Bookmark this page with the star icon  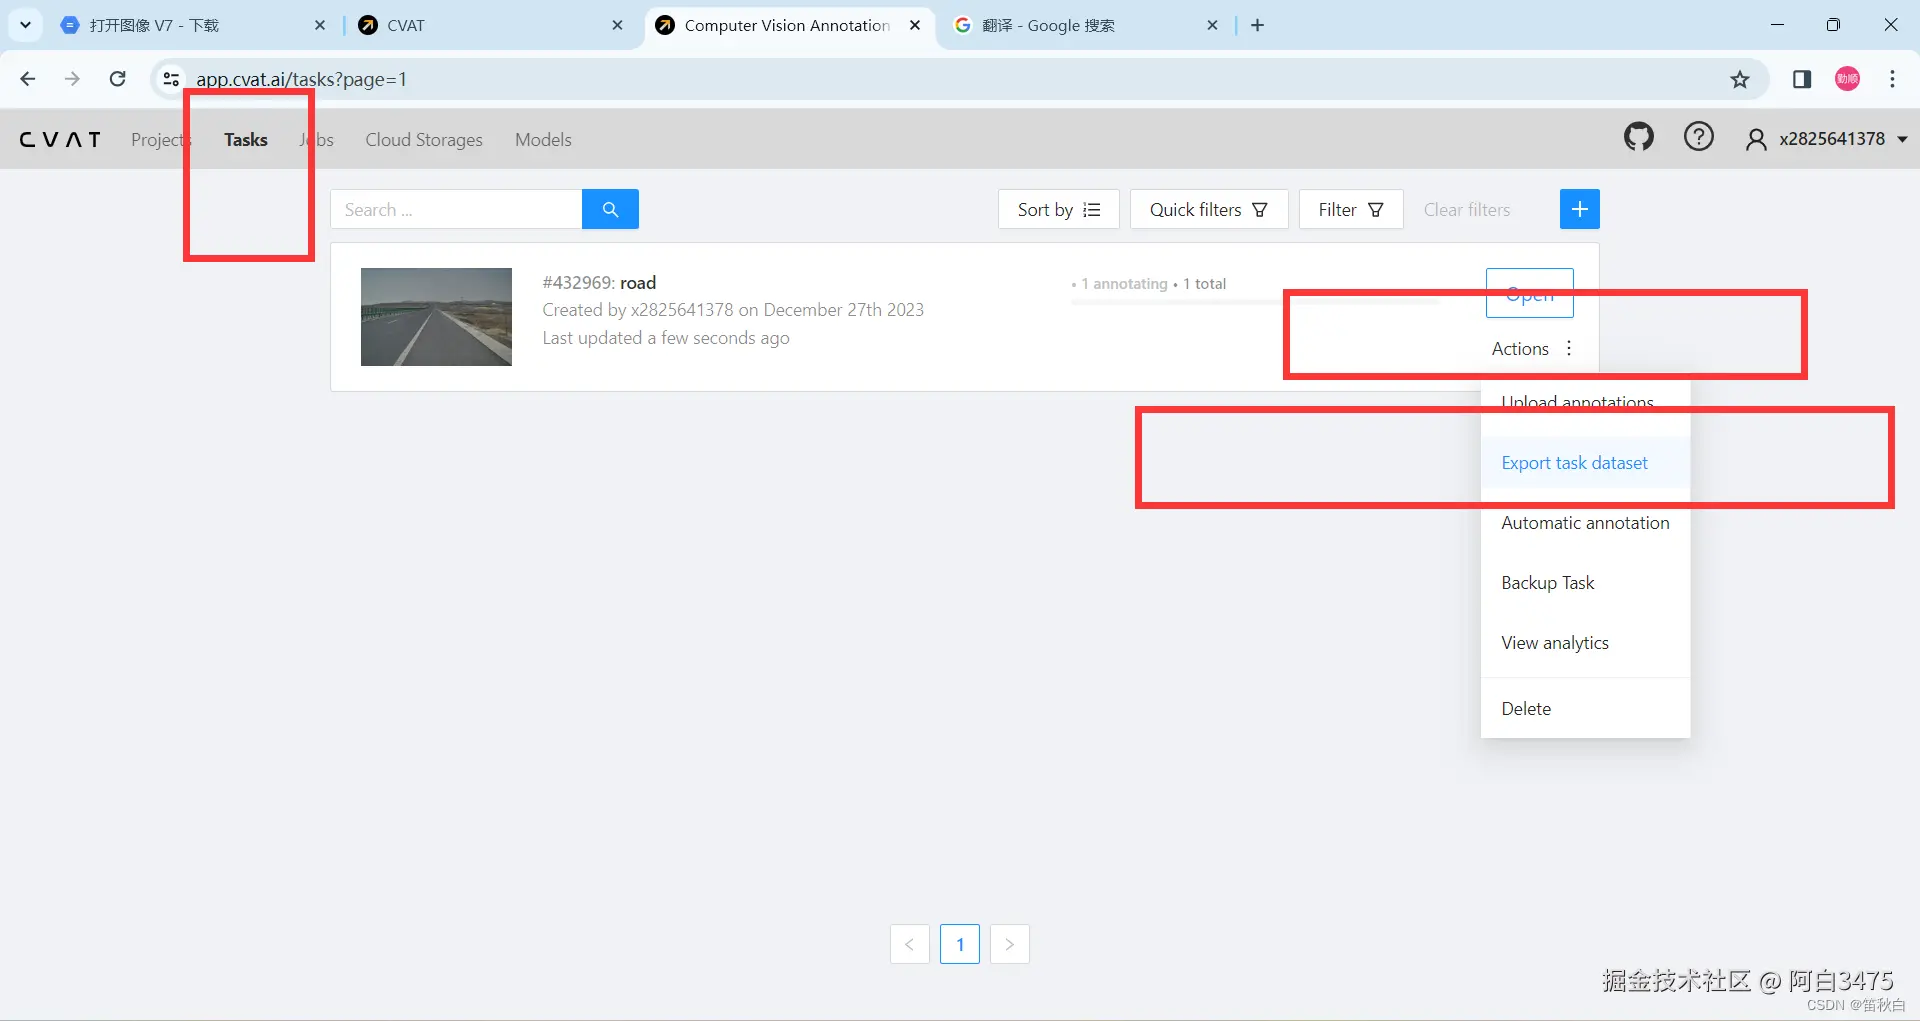(x=1740, y=79)
